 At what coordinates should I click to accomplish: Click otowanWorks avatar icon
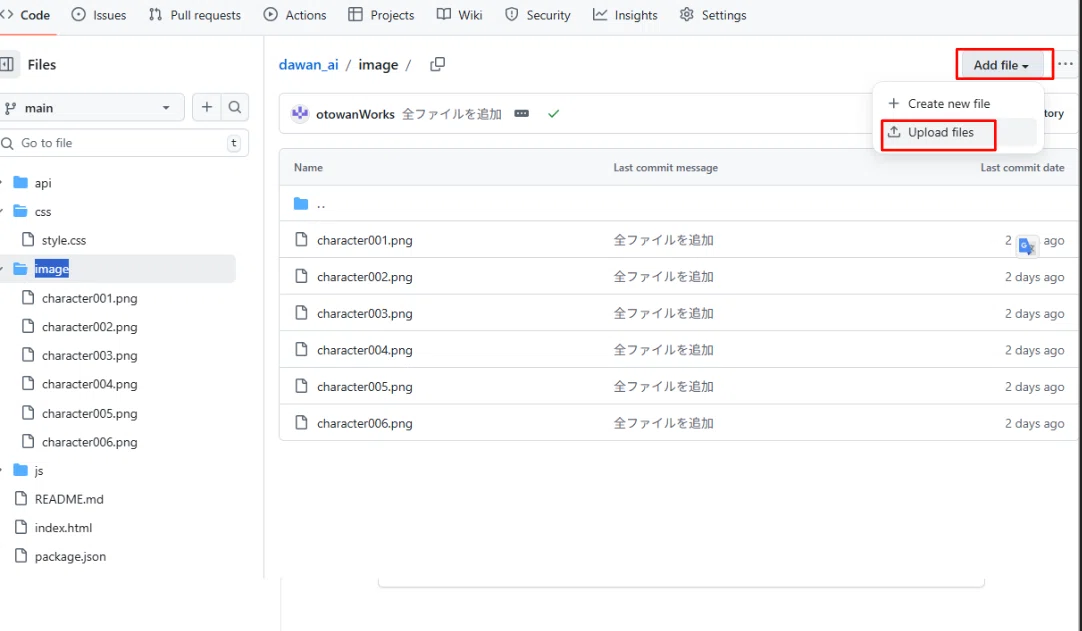299,114
